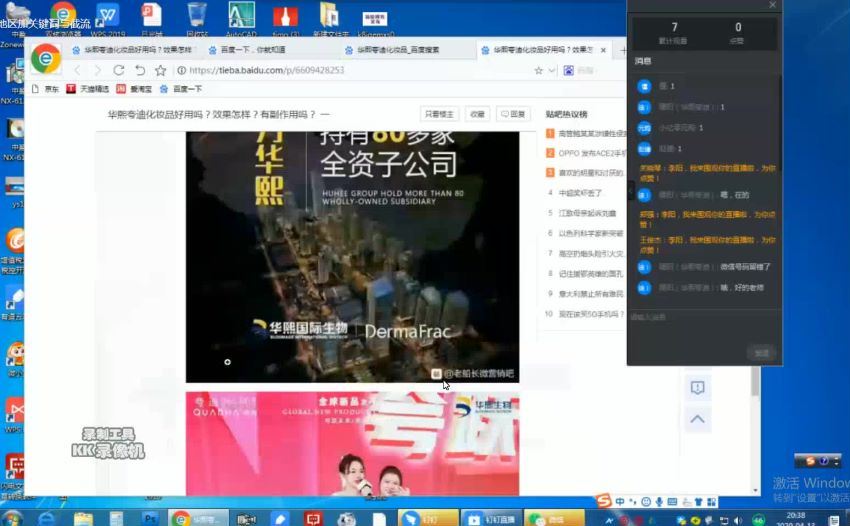
Task: Click the 只看楼主 button
Action: point(439,114)
